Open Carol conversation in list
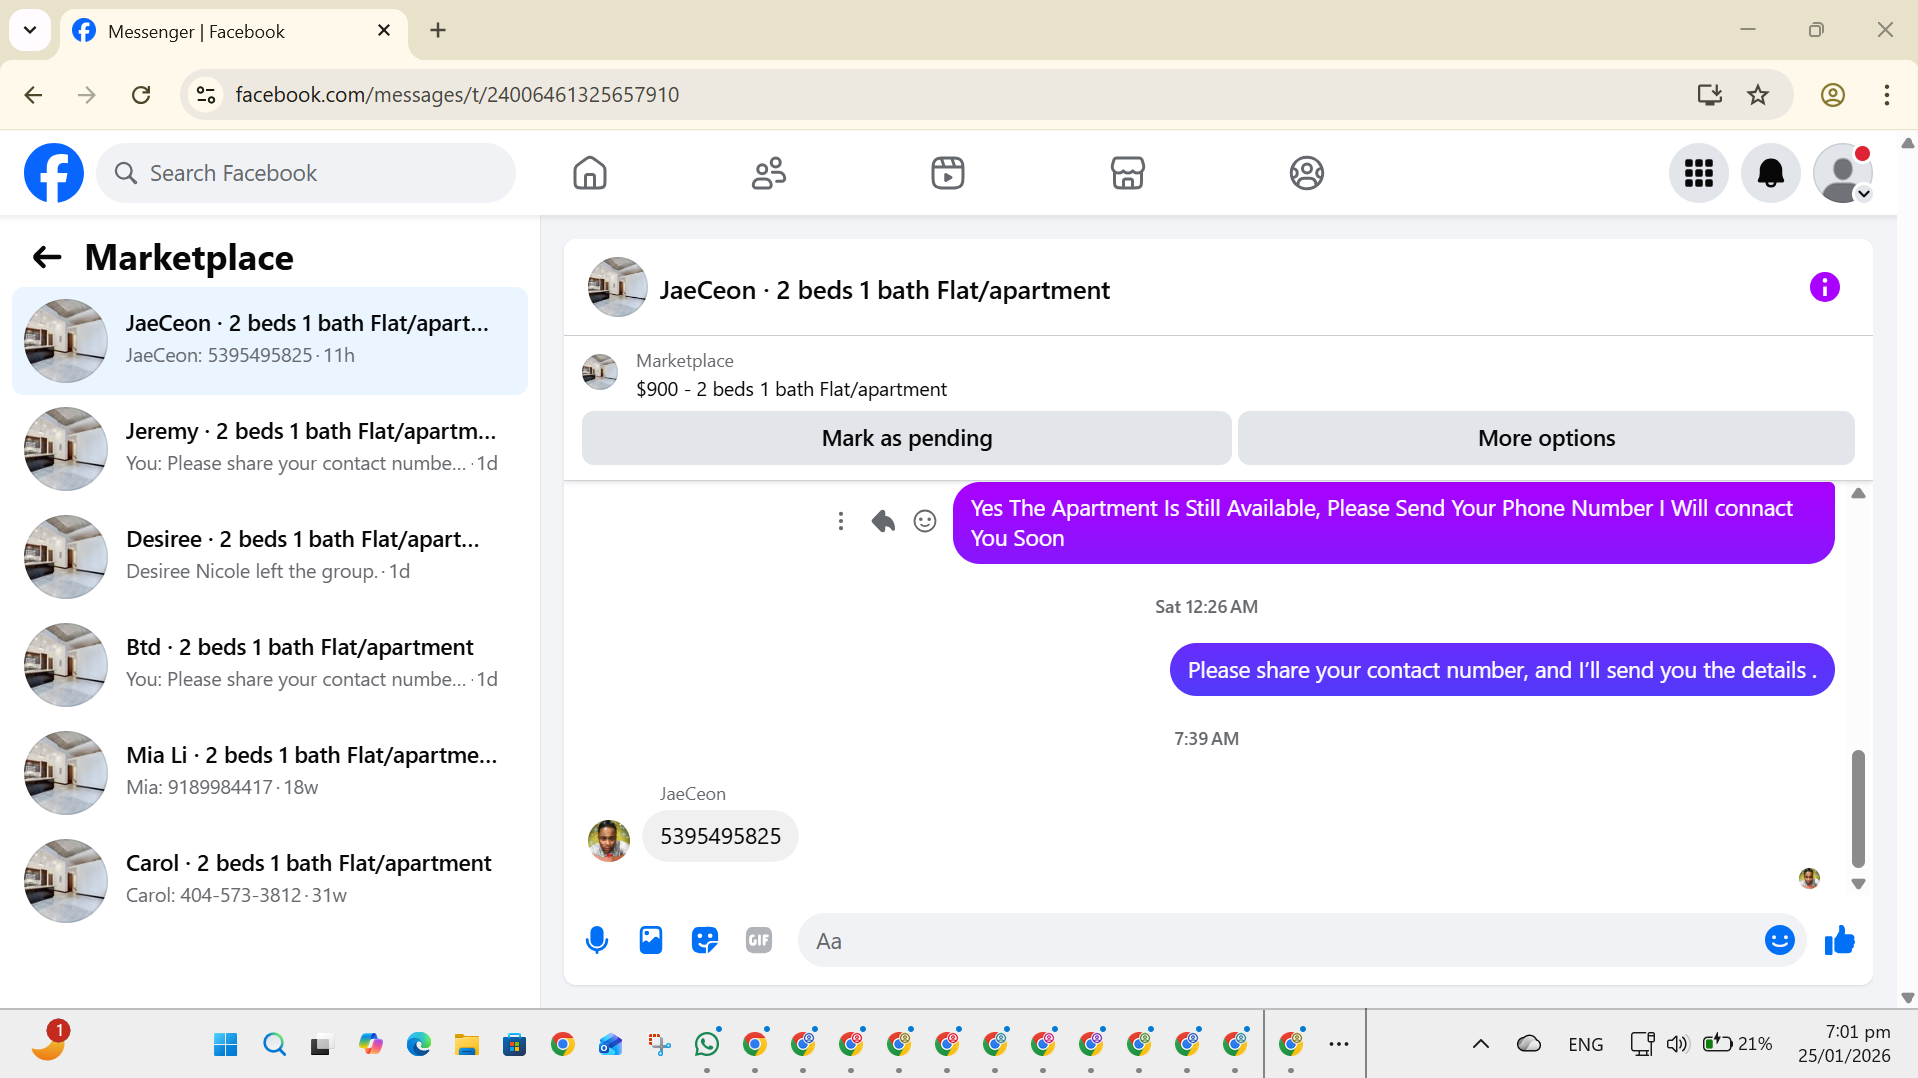The width and height of the screenshot is (1918, 1078). tap(270, 881)
